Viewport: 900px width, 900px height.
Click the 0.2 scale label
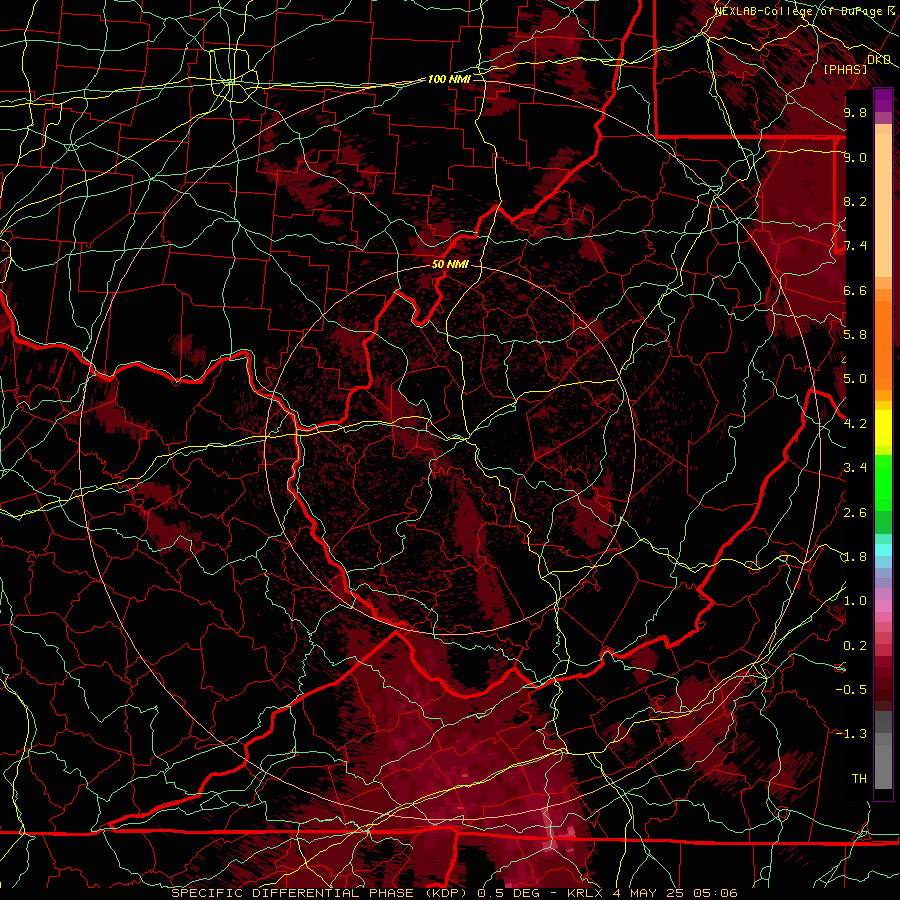tap(855, 646)
